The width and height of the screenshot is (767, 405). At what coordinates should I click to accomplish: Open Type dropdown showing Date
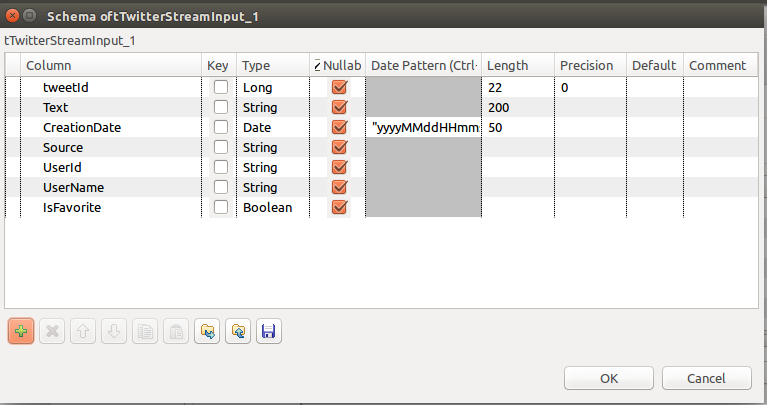pyautogui.click(x=273, y=128)
